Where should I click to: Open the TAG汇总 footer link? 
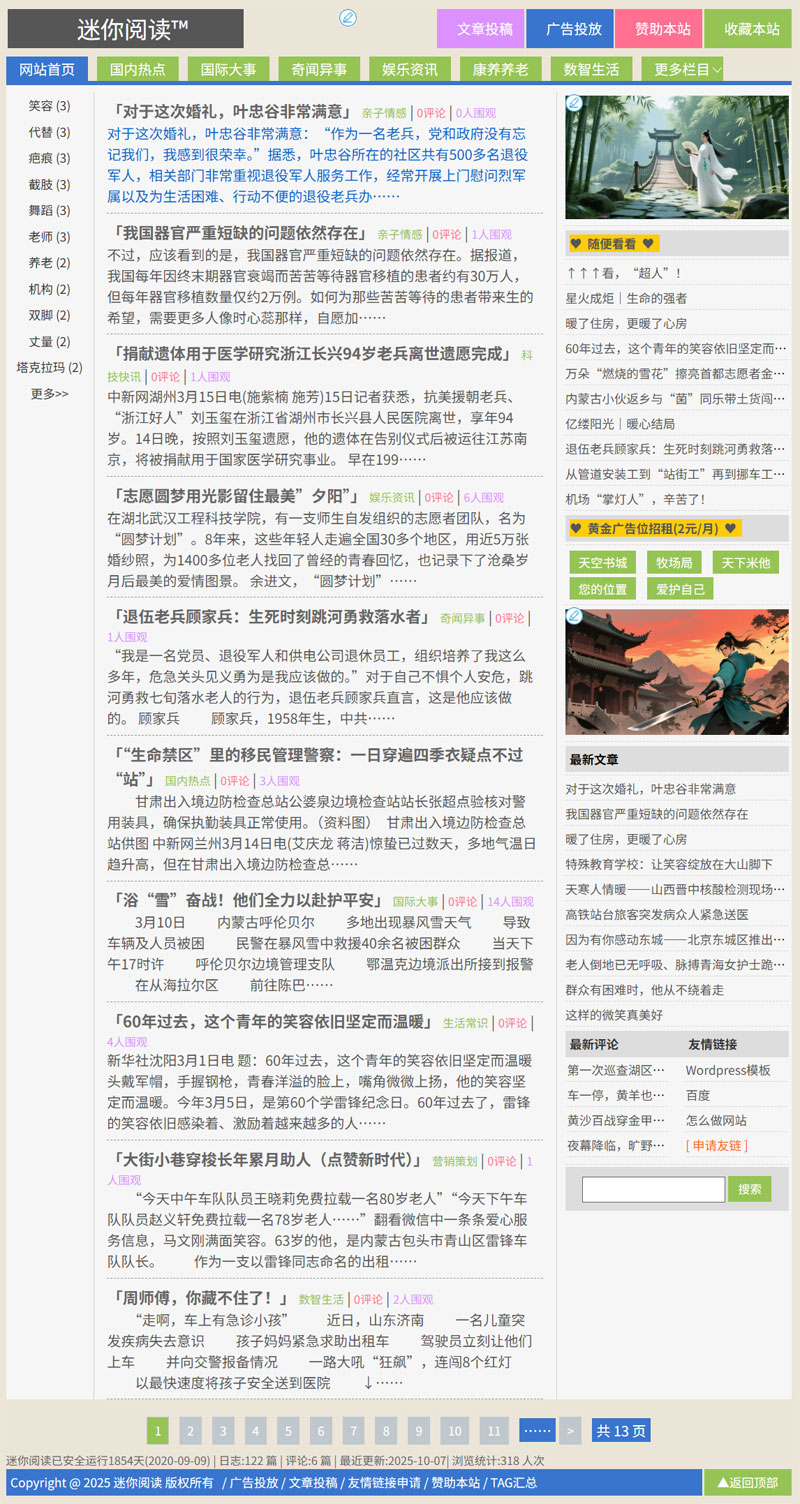513,1483
